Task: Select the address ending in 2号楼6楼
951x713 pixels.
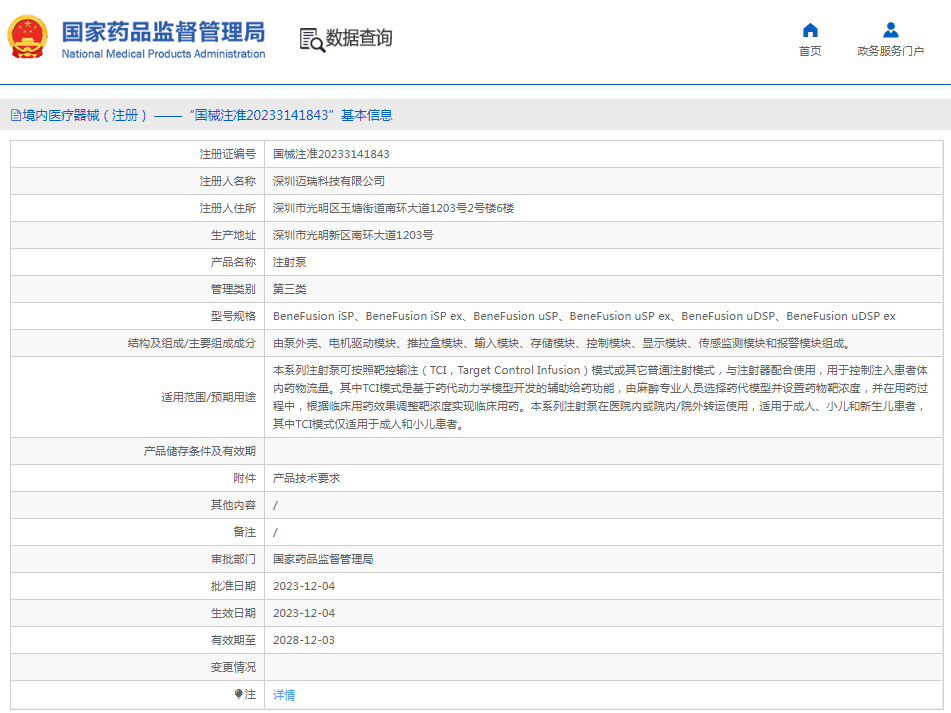Action: 394,208
